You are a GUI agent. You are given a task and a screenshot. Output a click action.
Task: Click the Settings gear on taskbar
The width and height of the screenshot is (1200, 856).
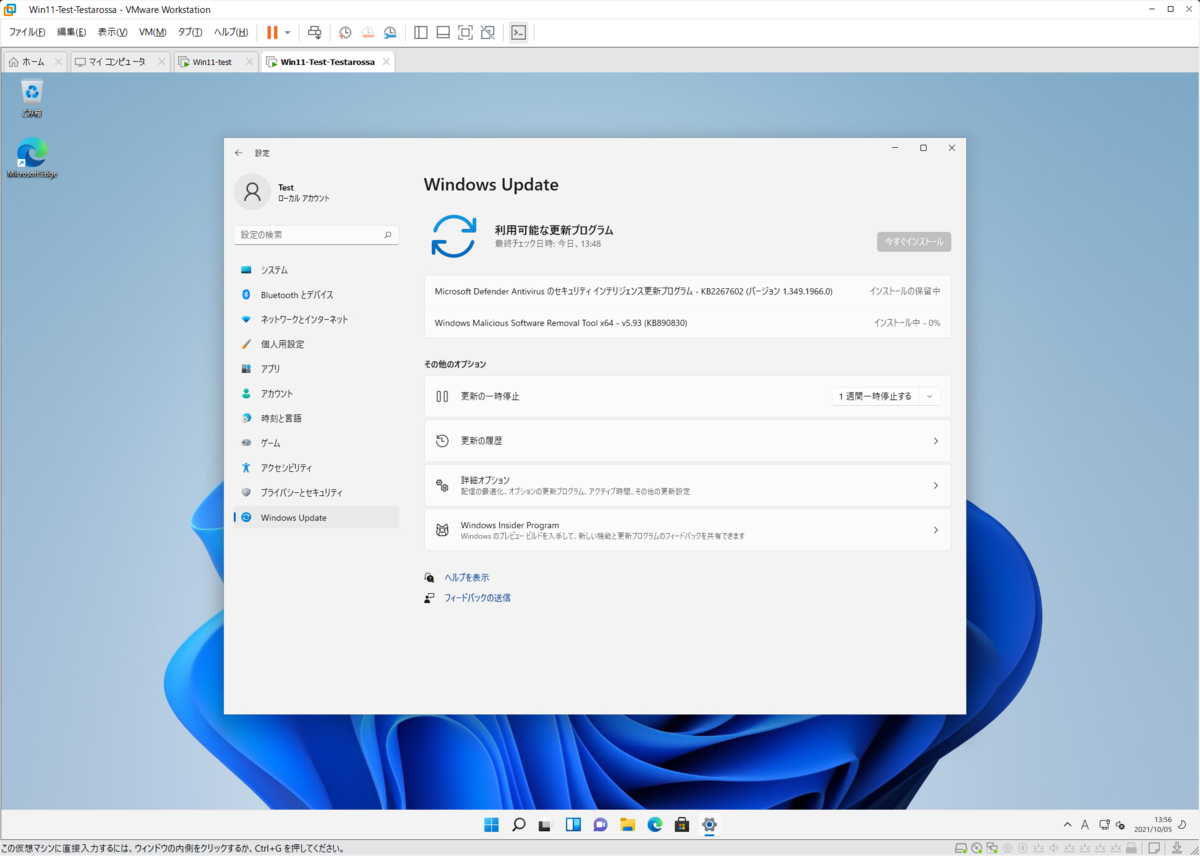[709, 825]
